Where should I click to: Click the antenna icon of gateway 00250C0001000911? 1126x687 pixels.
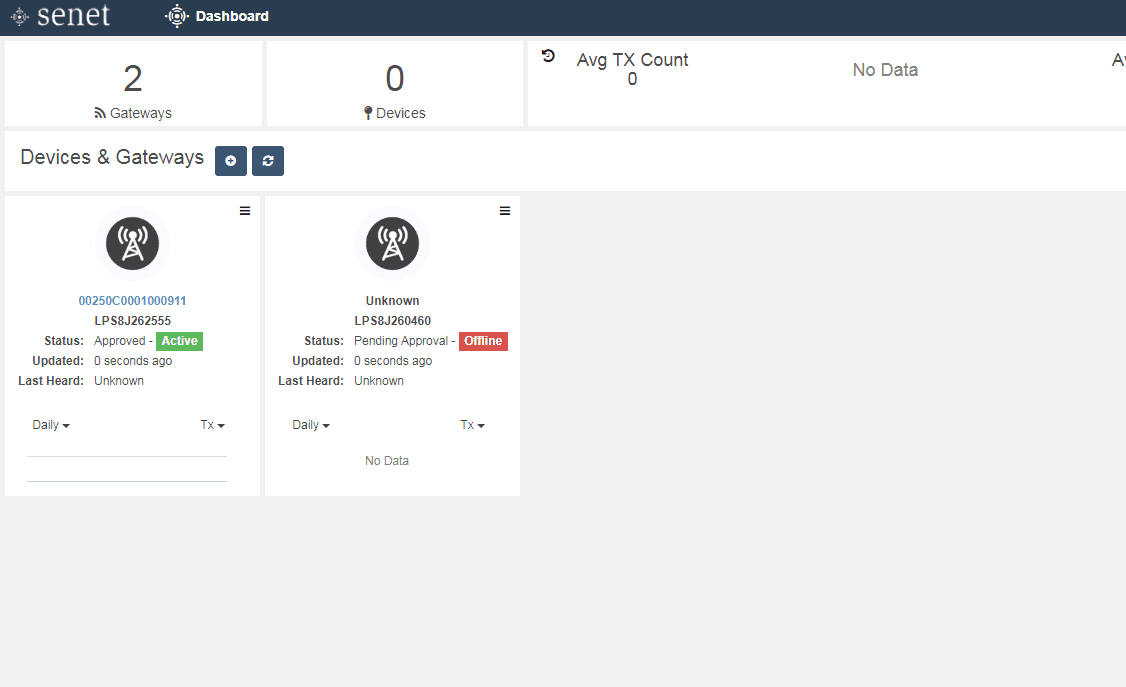(133, 243)
